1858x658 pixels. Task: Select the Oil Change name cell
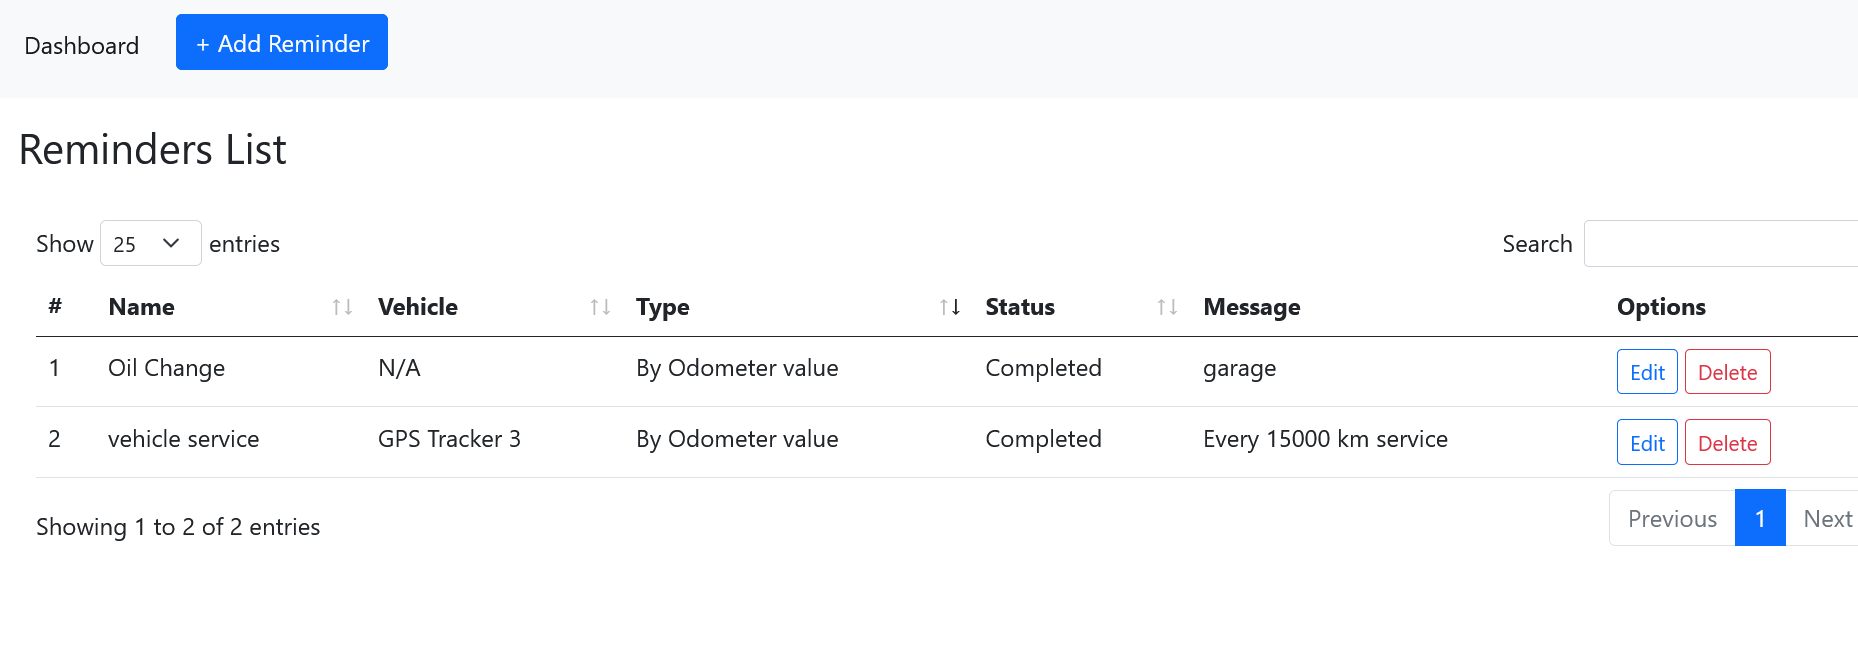coord(166,368)
